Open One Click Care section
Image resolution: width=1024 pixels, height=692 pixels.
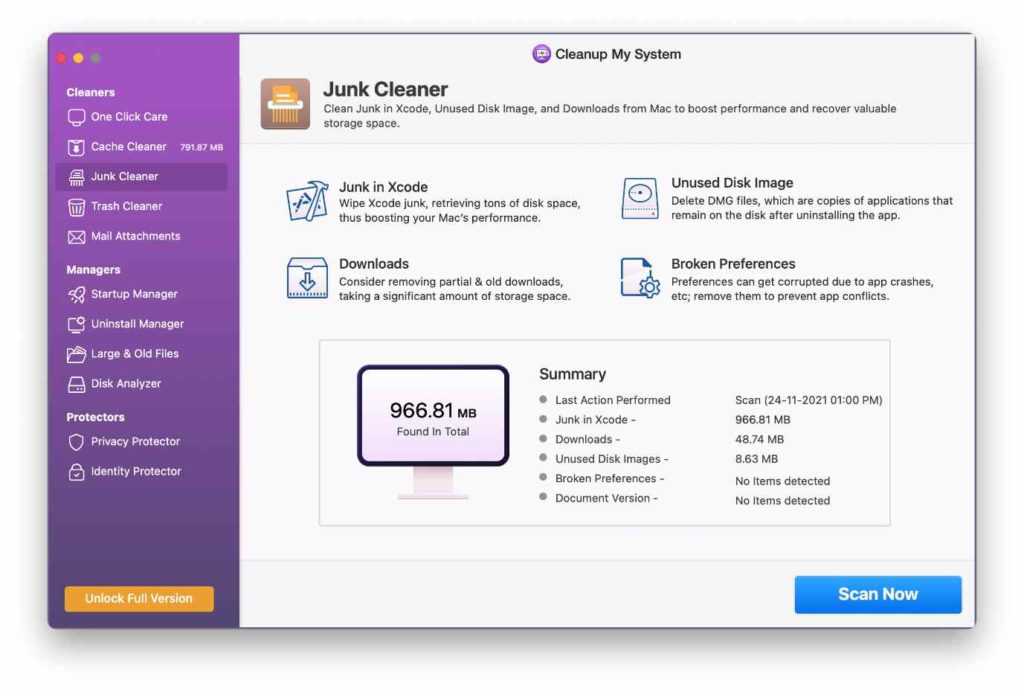click(141, 117)
